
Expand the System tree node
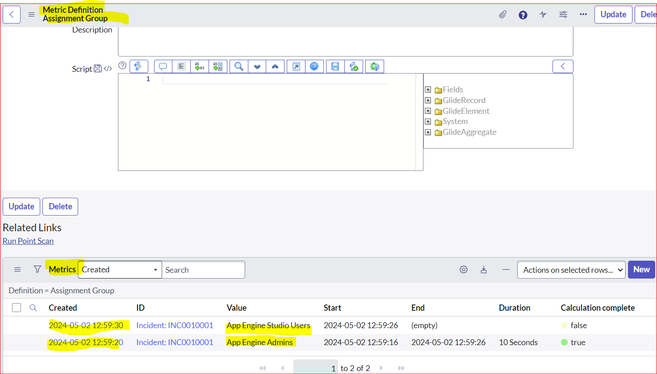tap(428, 121)
